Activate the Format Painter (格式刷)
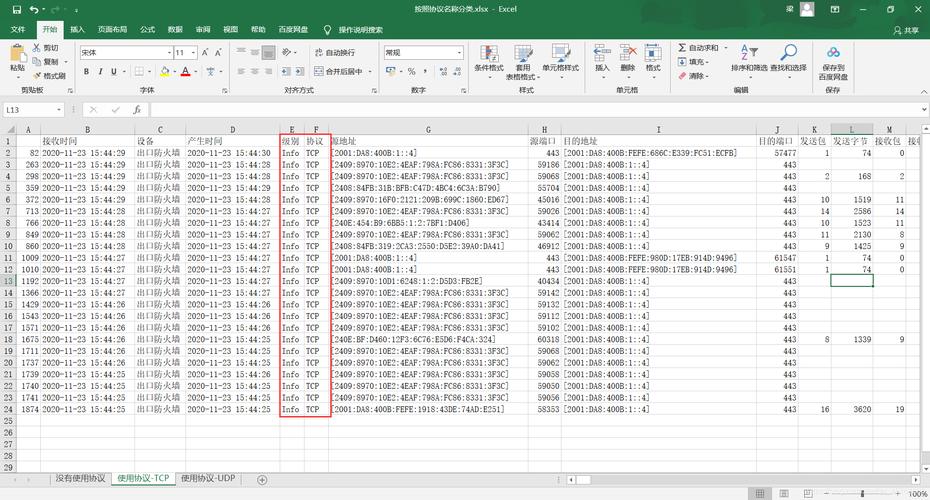The image size is (930, 500). (x=49, y=75)
